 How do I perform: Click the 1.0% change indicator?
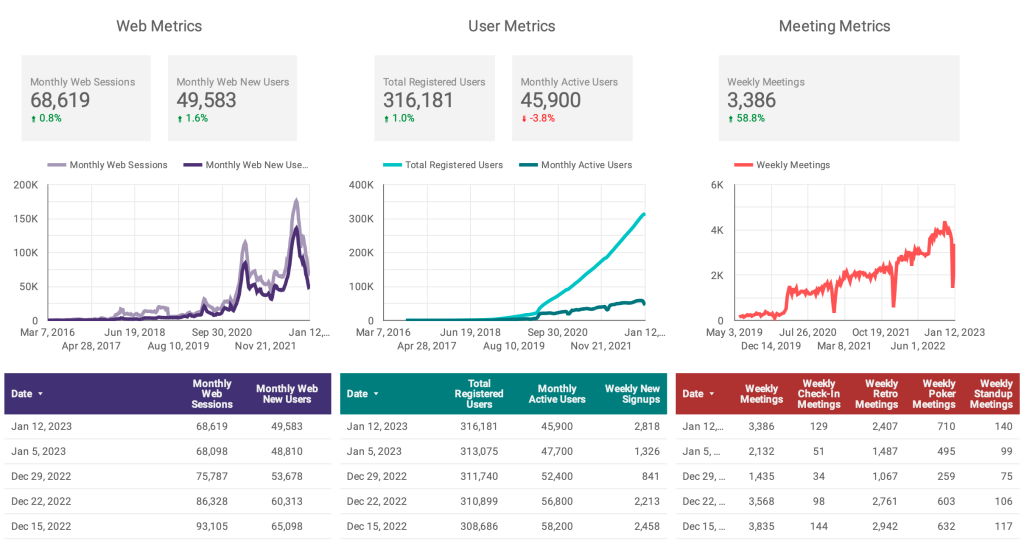(x=398, y=118)
